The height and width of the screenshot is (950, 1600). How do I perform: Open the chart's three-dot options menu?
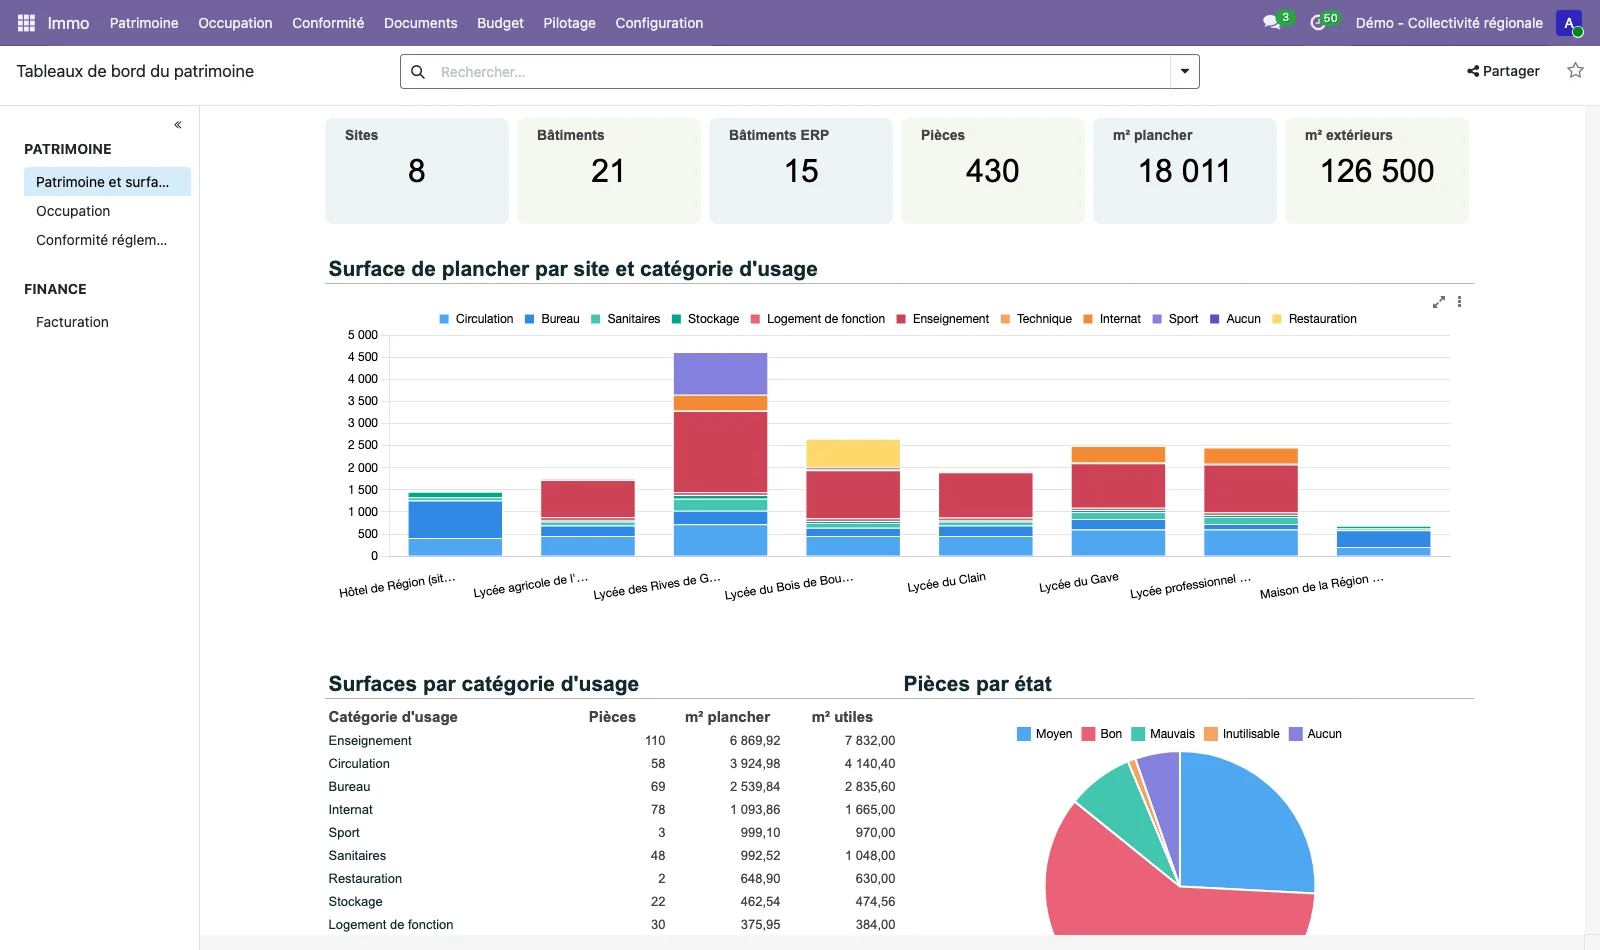coord(1460,302)
